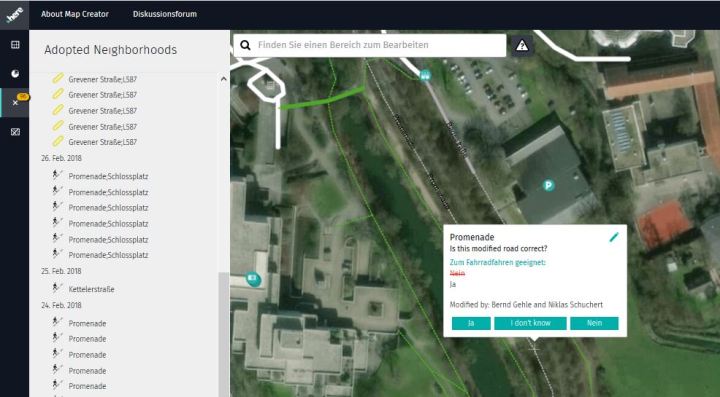Open About Map Creator menu
720x397 pixels.
(75, 14)
